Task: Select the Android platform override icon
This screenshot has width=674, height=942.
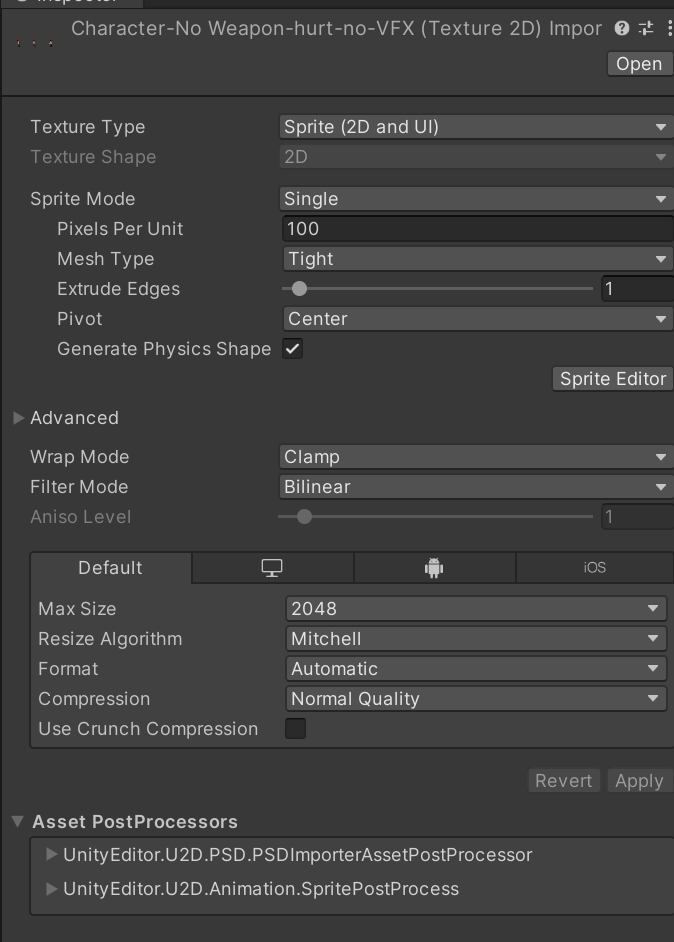Action: pyautogui.click(x=434, y=567)
